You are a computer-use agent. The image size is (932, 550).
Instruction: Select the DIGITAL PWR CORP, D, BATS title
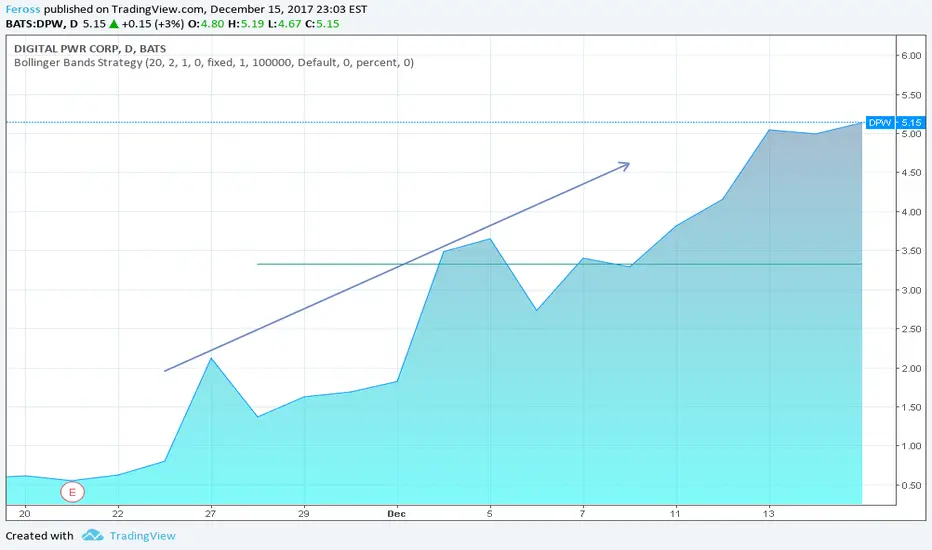tap(90, 49)
